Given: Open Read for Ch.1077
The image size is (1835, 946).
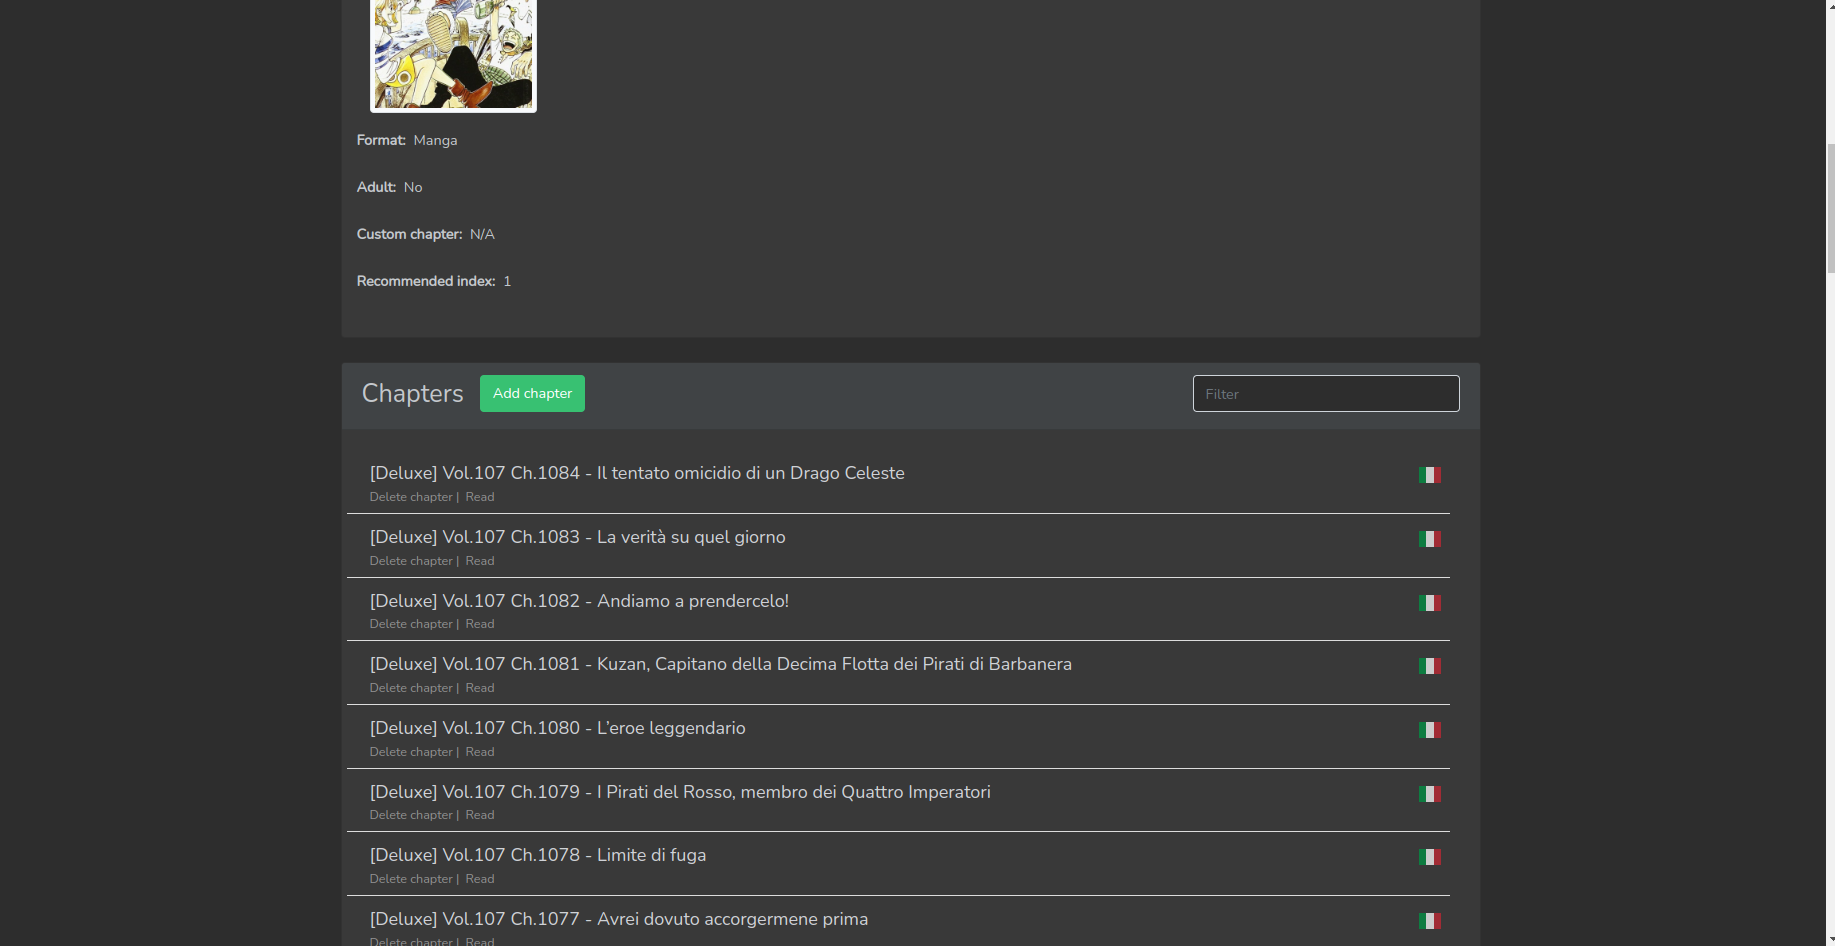Looking at the screenshot, I should click(479, 941).
